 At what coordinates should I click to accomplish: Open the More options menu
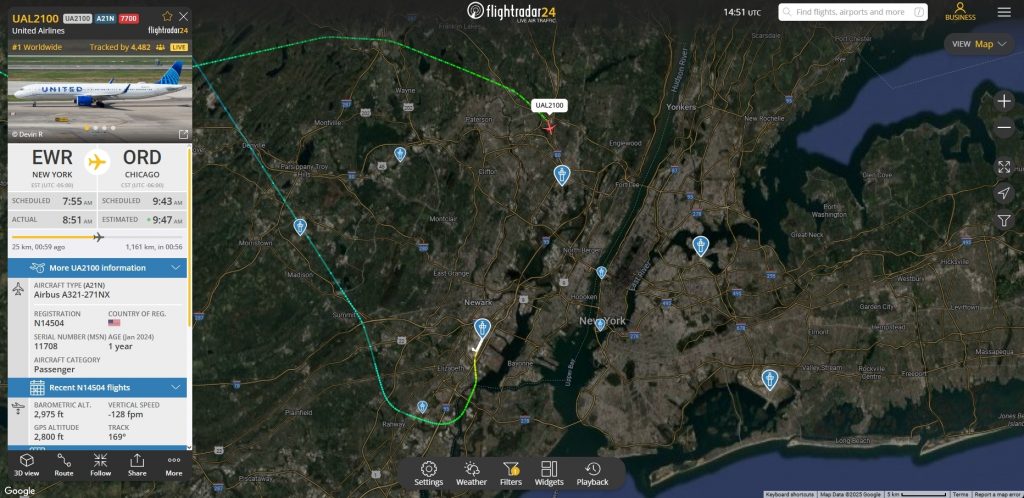pyautogui.click(x=174, y=465)
